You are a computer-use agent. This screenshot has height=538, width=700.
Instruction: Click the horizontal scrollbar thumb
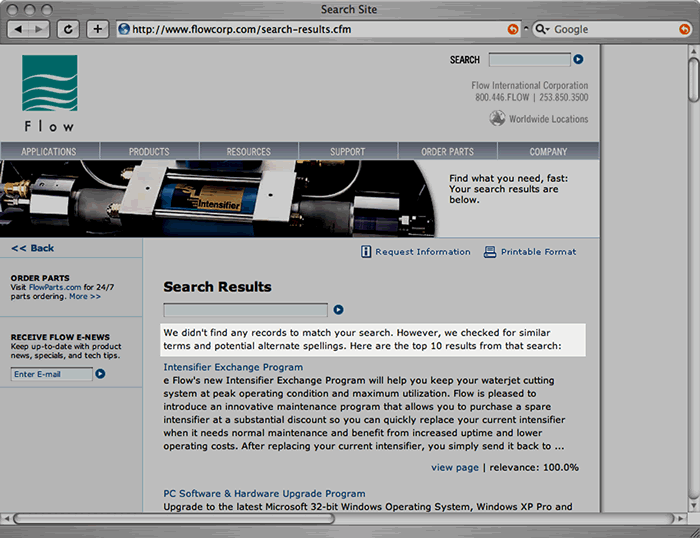coord(174,518)
